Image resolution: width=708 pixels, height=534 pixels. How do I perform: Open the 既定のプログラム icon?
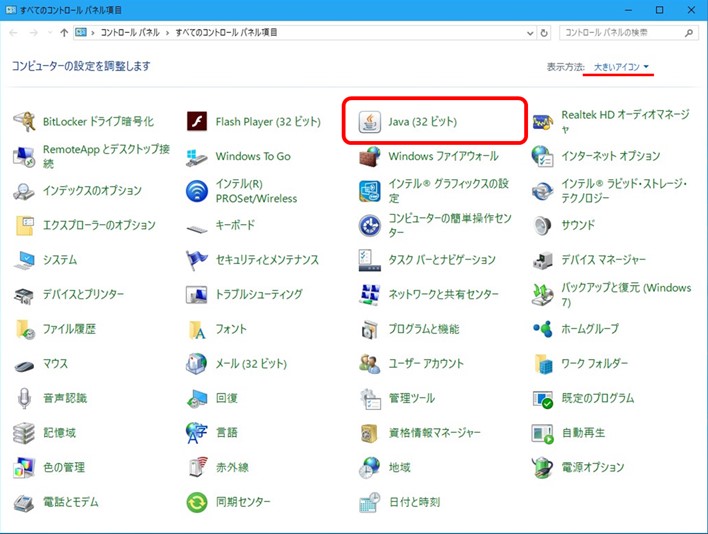[x=543, y=399]
